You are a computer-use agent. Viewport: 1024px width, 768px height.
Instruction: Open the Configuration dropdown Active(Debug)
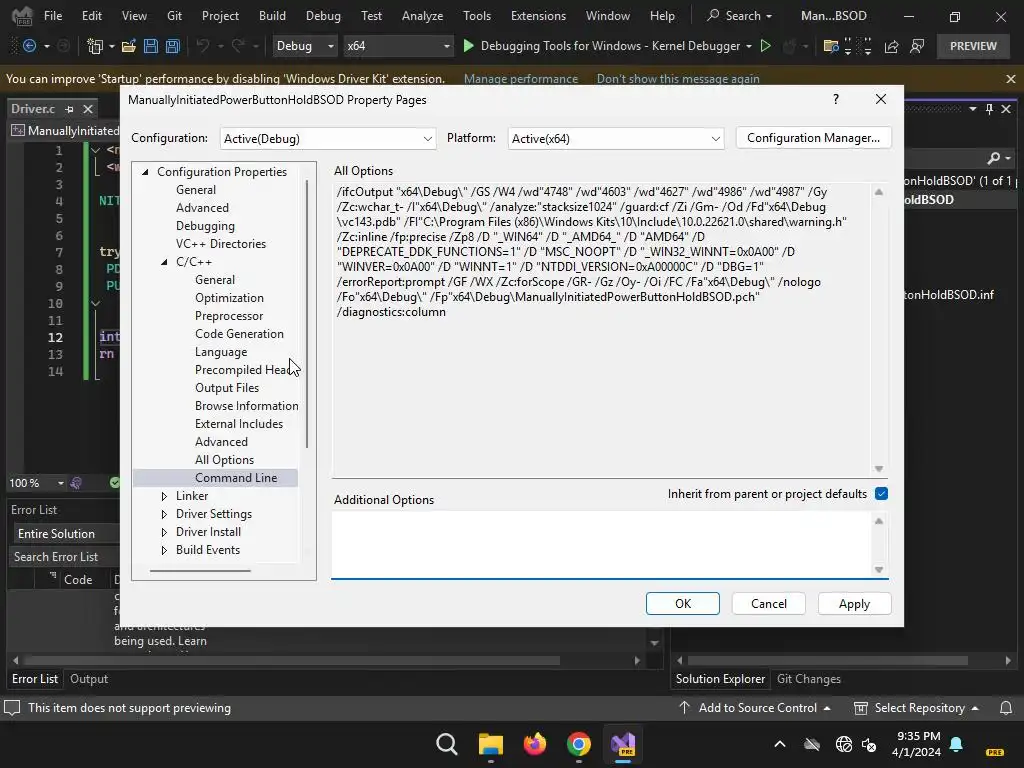328,138
